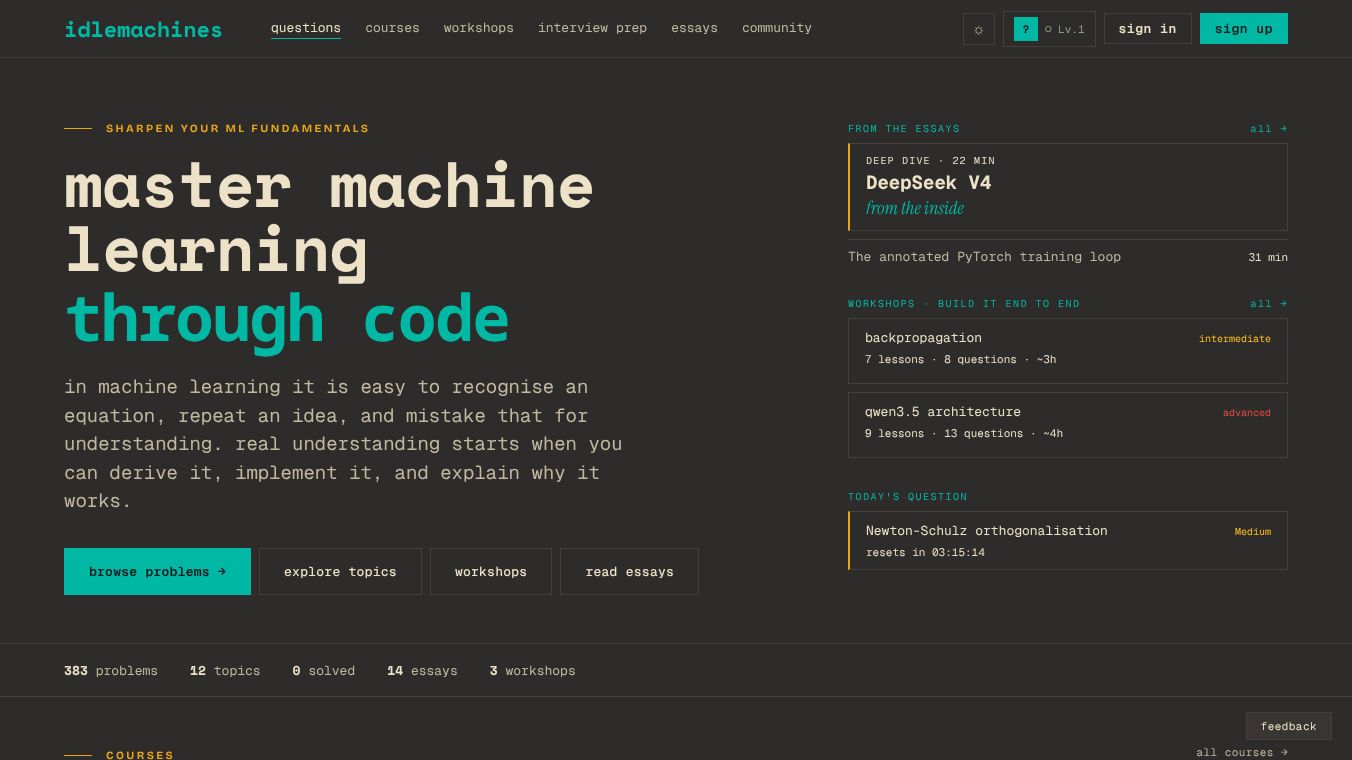Viewport: 1352px width, 760px height.
Task: Open the DeepSeek V4 deep dive card
Action: tap(1068, 187)
